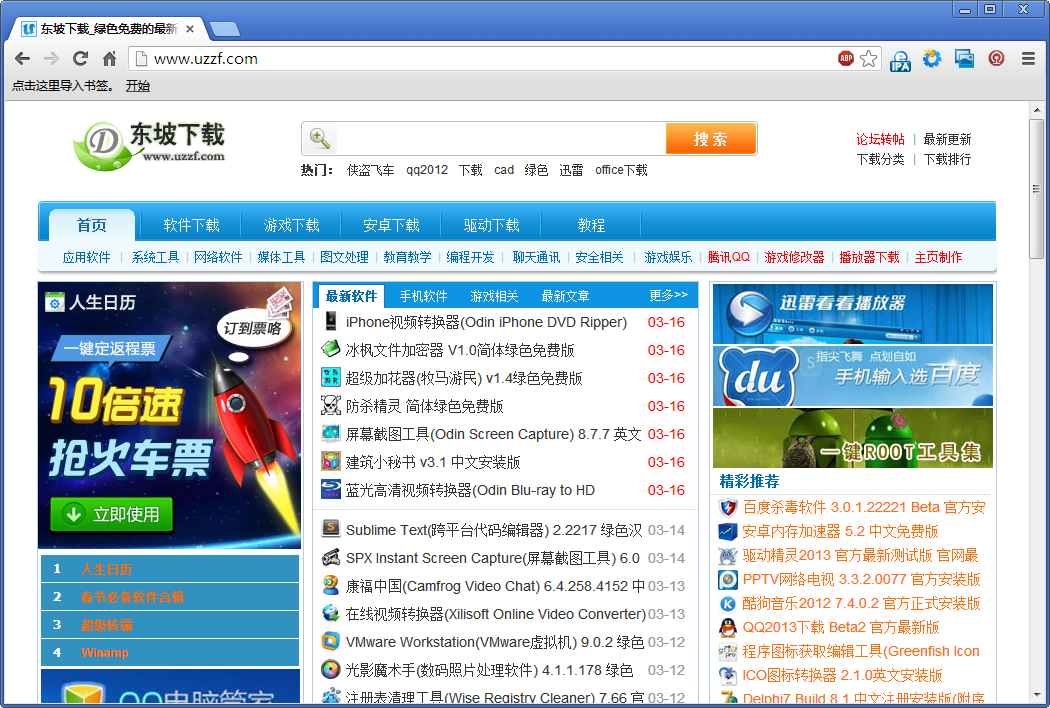This screenshot has height=708, width=1050.
Task: Open the 游戏下载 navigation tab
Action: [291, 225]
